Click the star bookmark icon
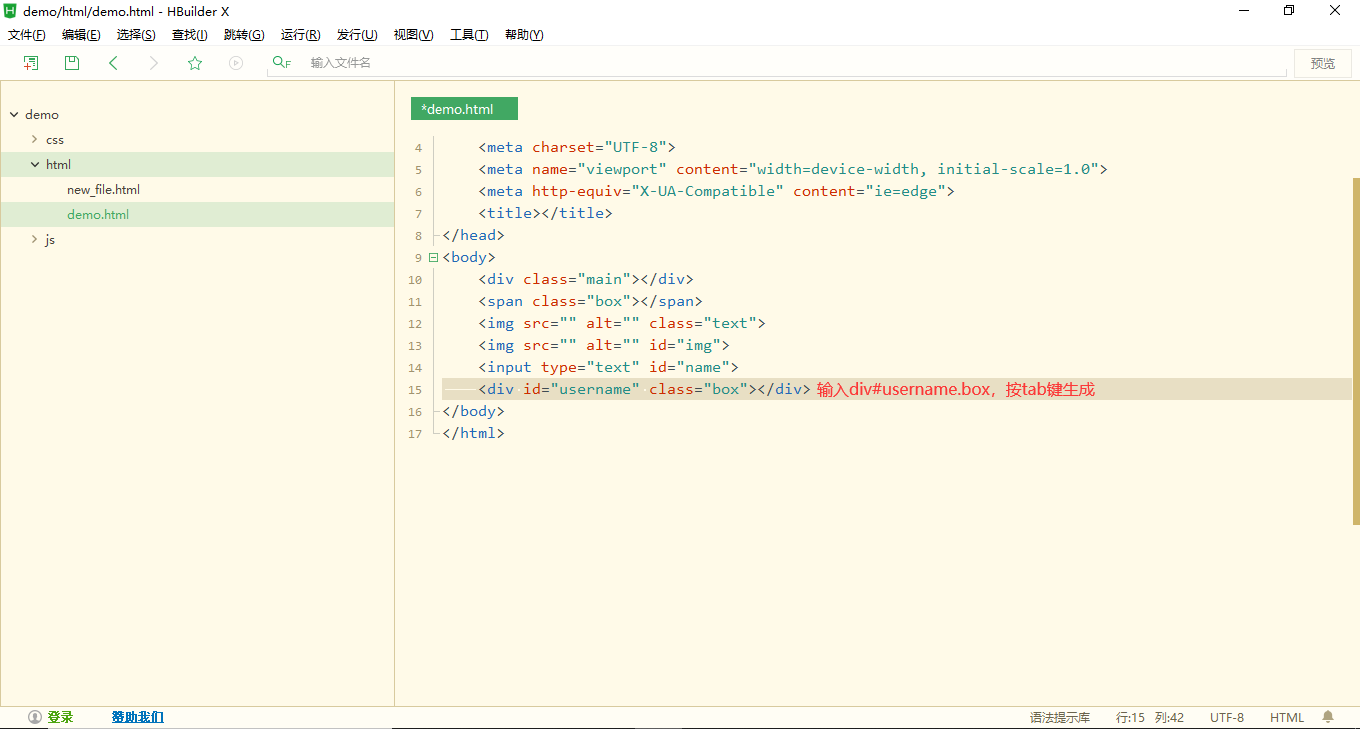The image size is (1360, 729). click(x=195, y=63)
